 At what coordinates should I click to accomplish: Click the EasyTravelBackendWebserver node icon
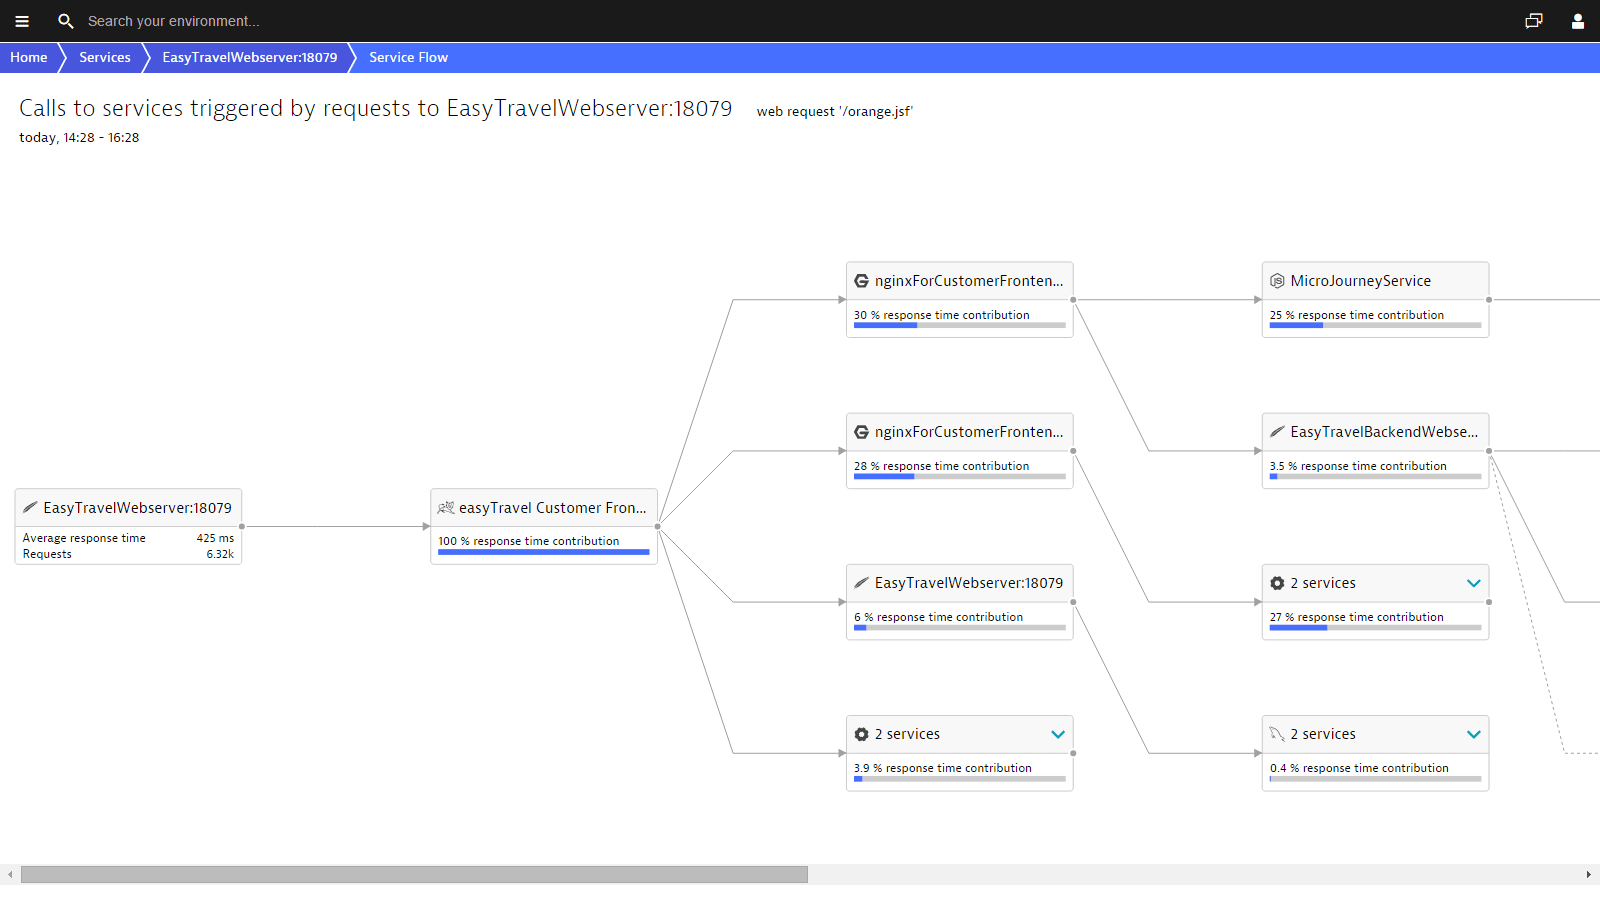pos(1277,431)
